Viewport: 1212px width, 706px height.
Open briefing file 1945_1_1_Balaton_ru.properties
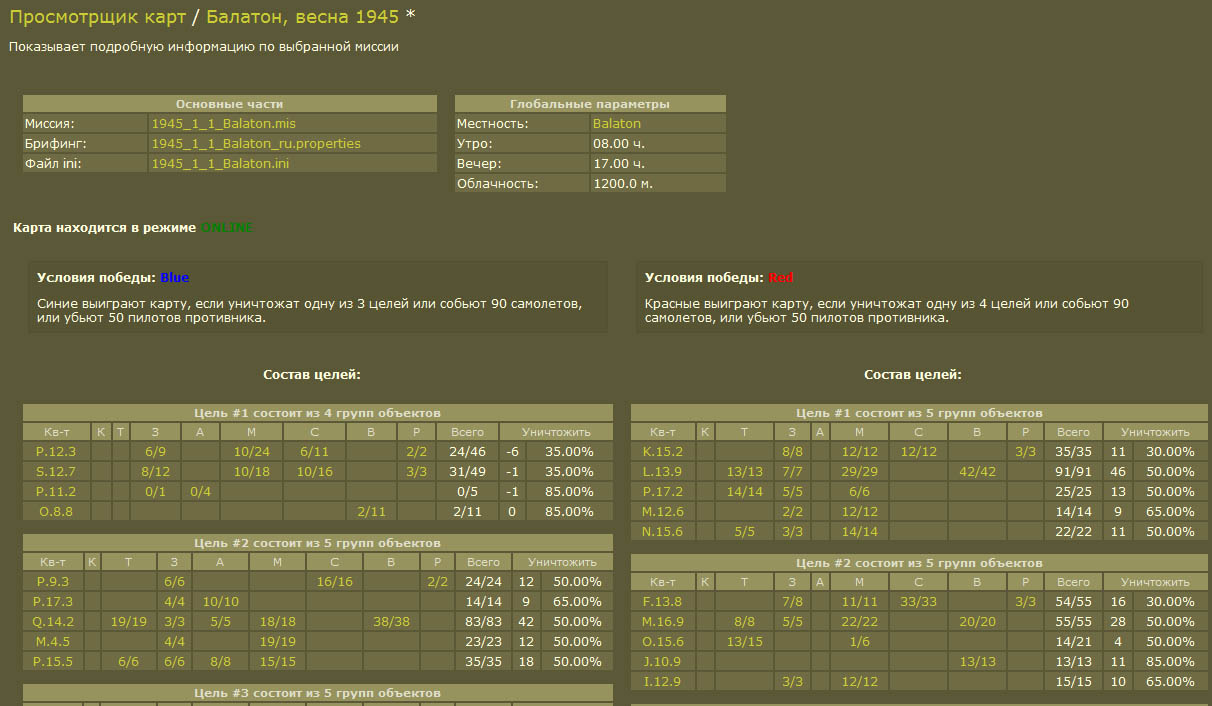pyautogui.click(x=256, y=144)
